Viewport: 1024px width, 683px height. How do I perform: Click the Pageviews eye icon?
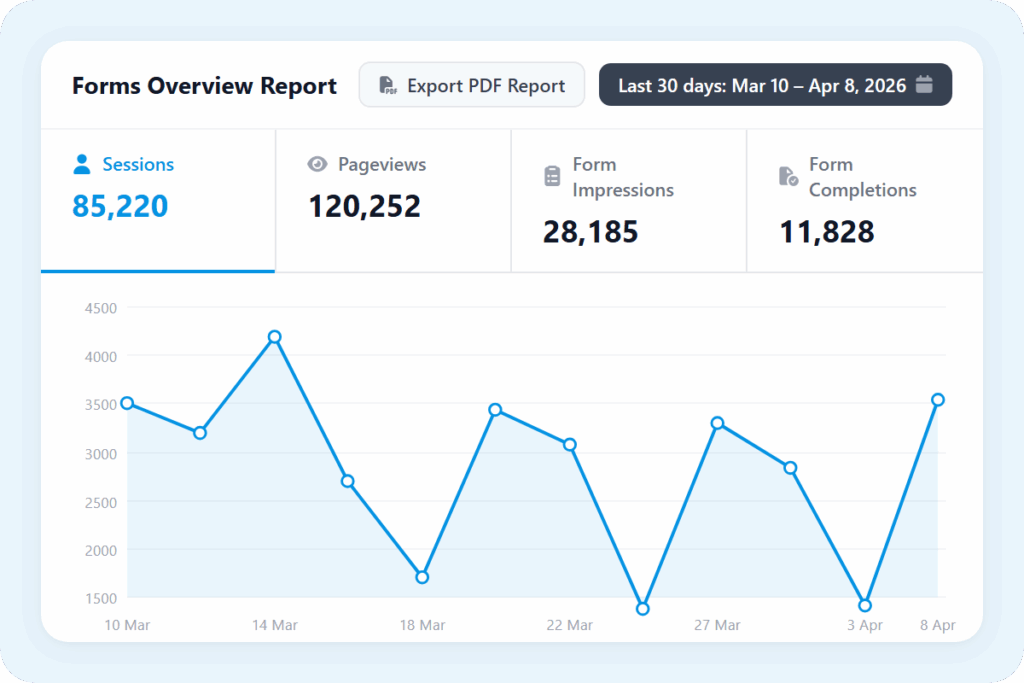pos(318,165)
